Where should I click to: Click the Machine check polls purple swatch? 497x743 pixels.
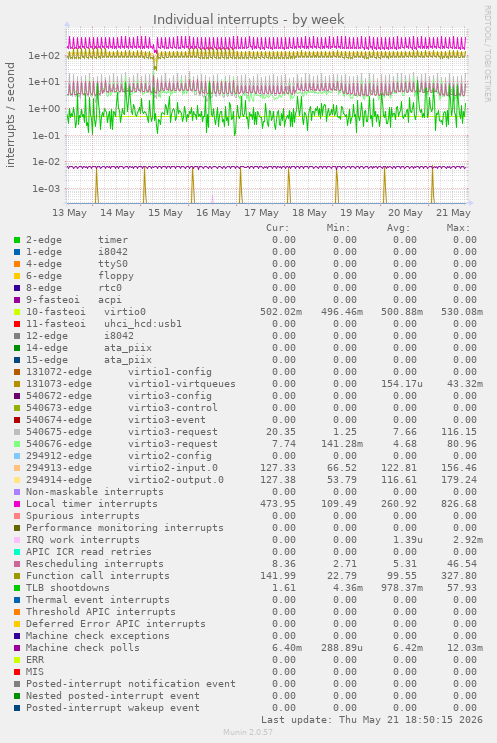pyautogui.click(x=17, y=648)
